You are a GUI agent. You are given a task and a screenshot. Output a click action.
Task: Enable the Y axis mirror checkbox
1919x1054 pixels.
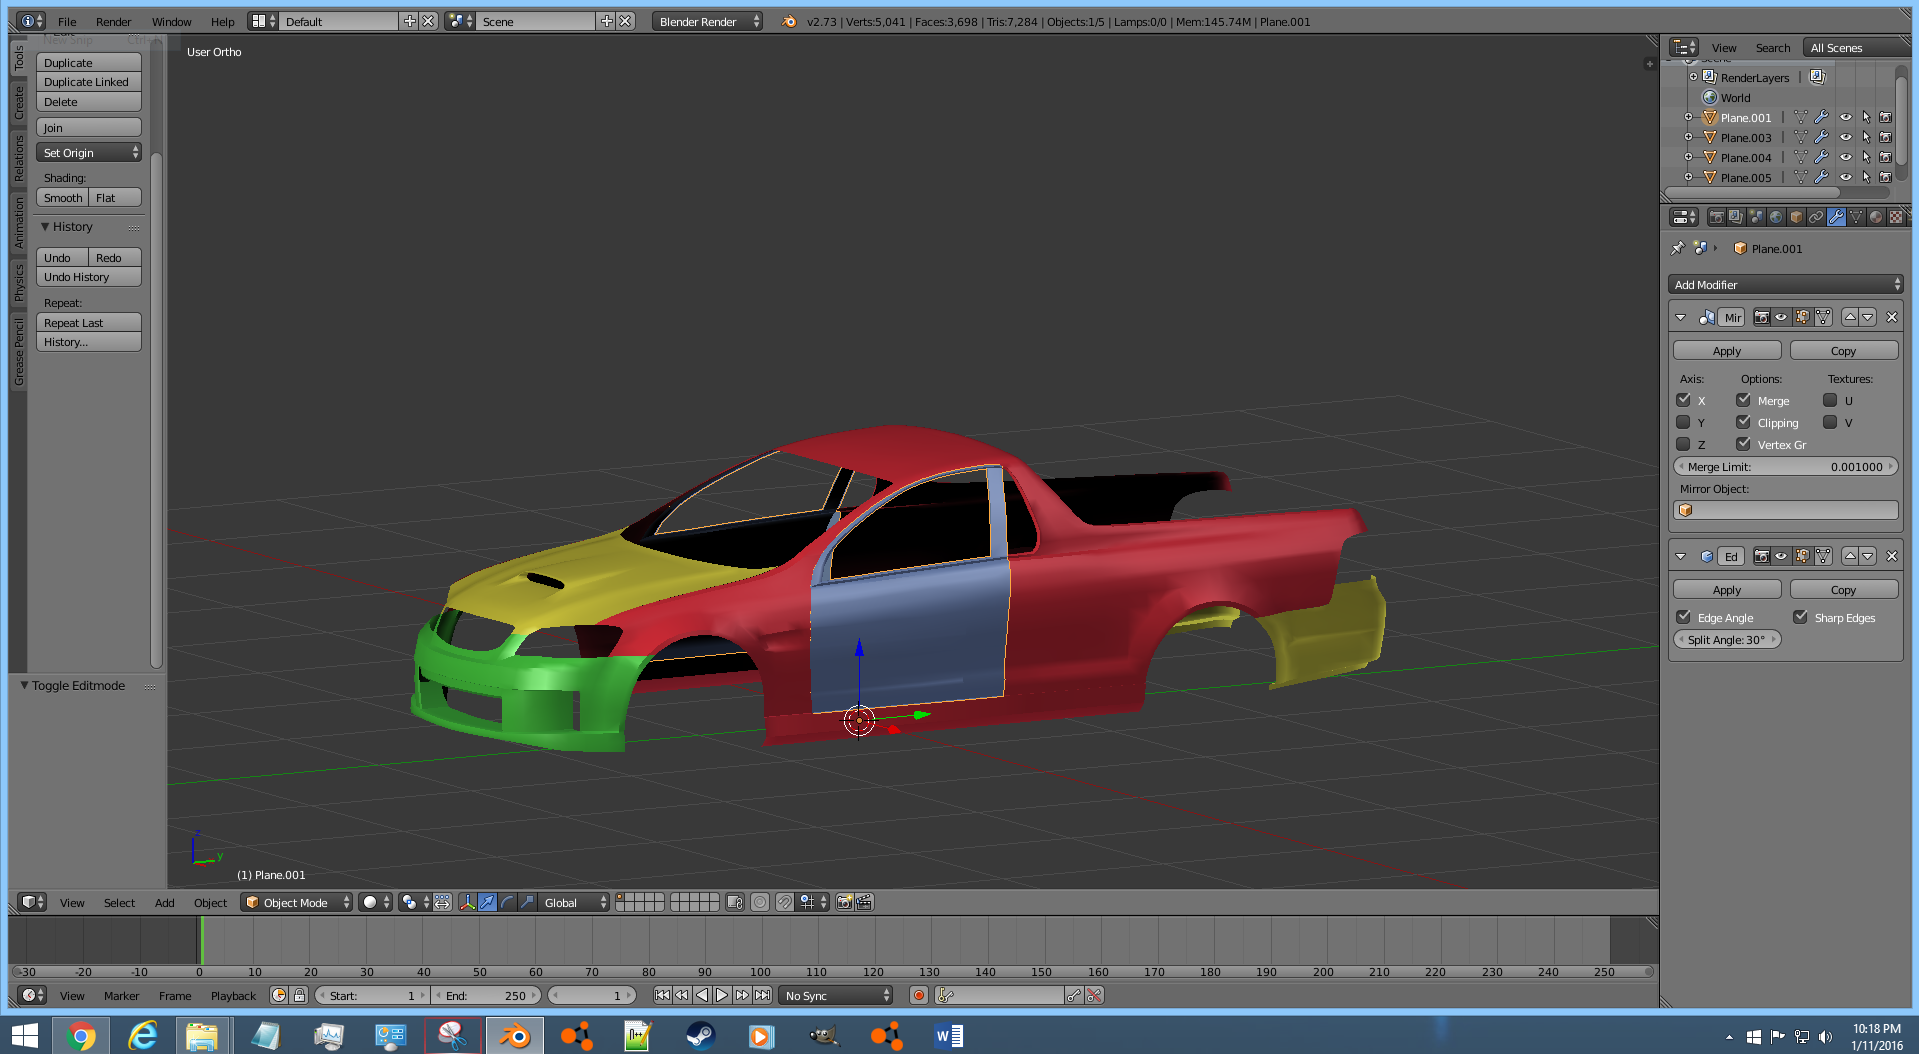coord(1684,422)
